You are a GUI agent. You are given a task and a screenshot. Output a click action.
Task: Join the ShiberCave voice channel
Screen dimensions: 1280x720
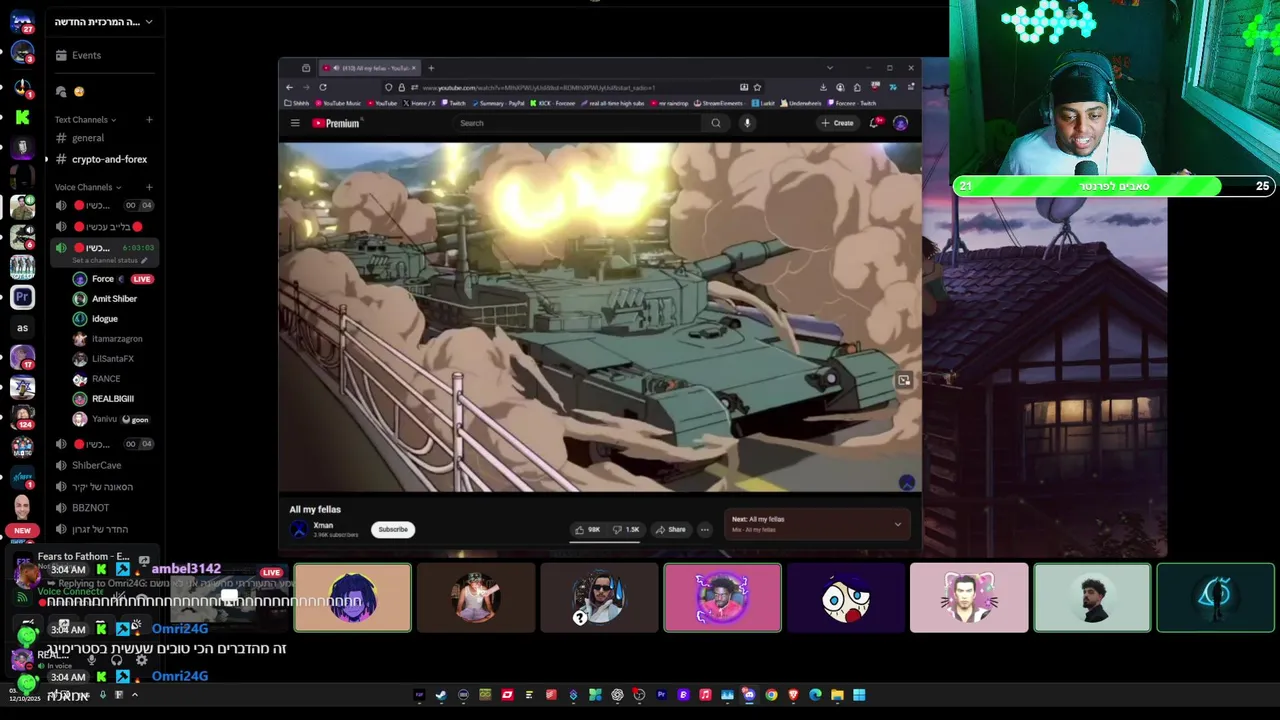96,465
